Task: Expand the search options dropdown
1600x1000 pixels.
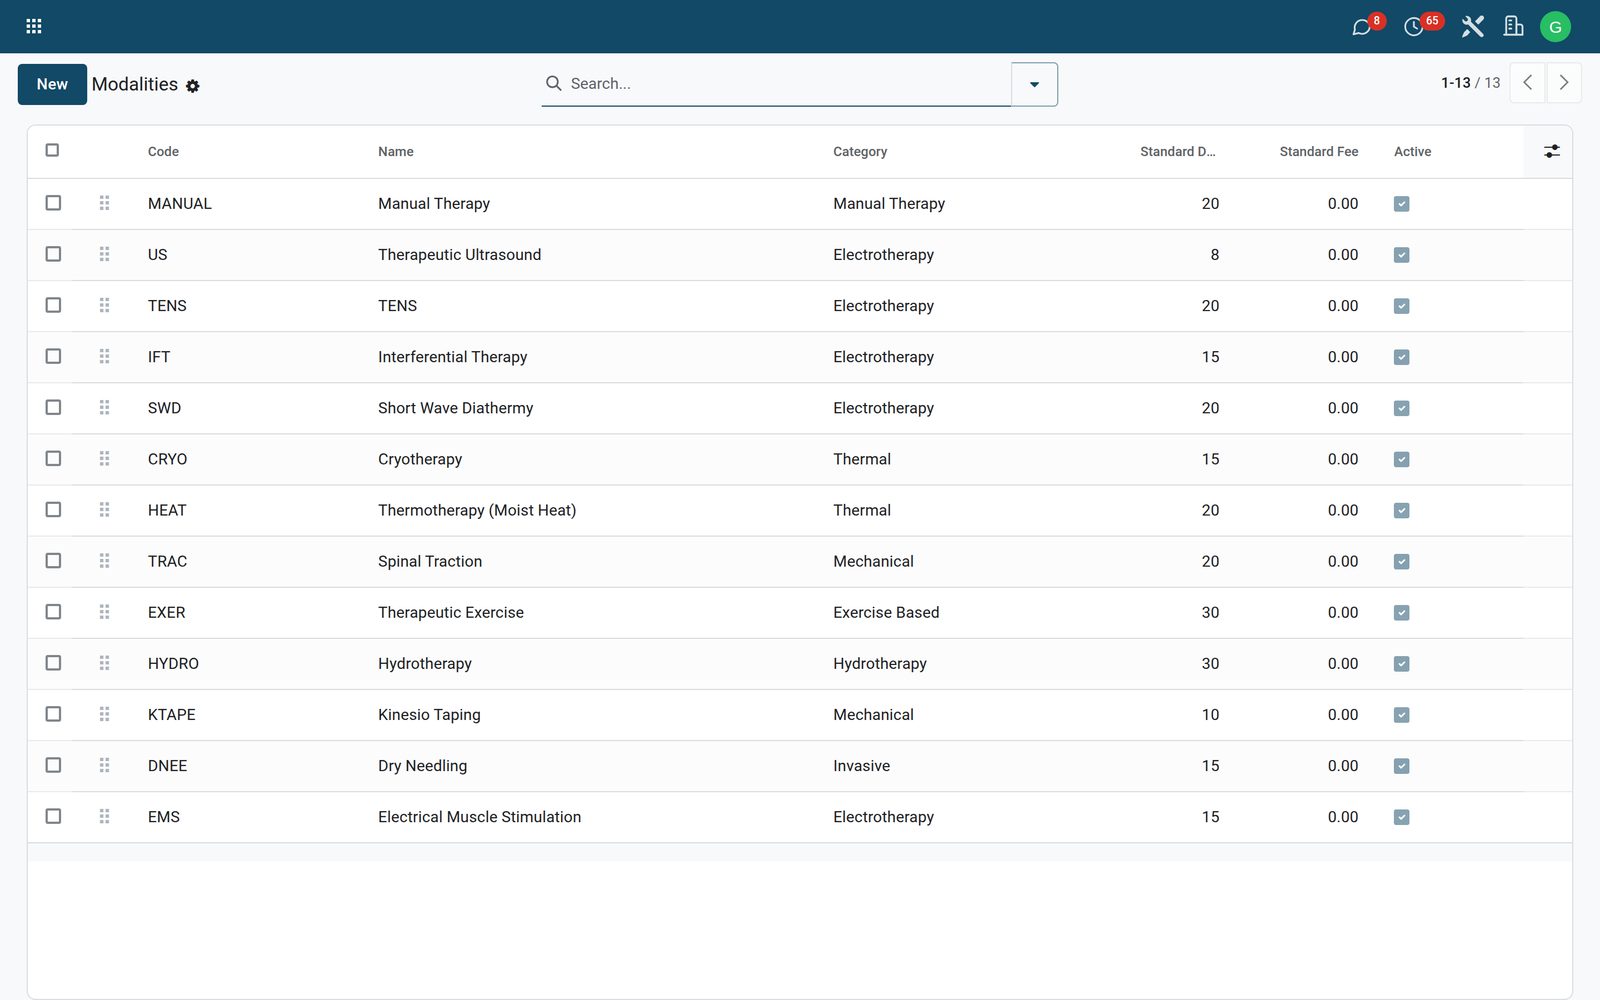Action: pos(1034,84)
